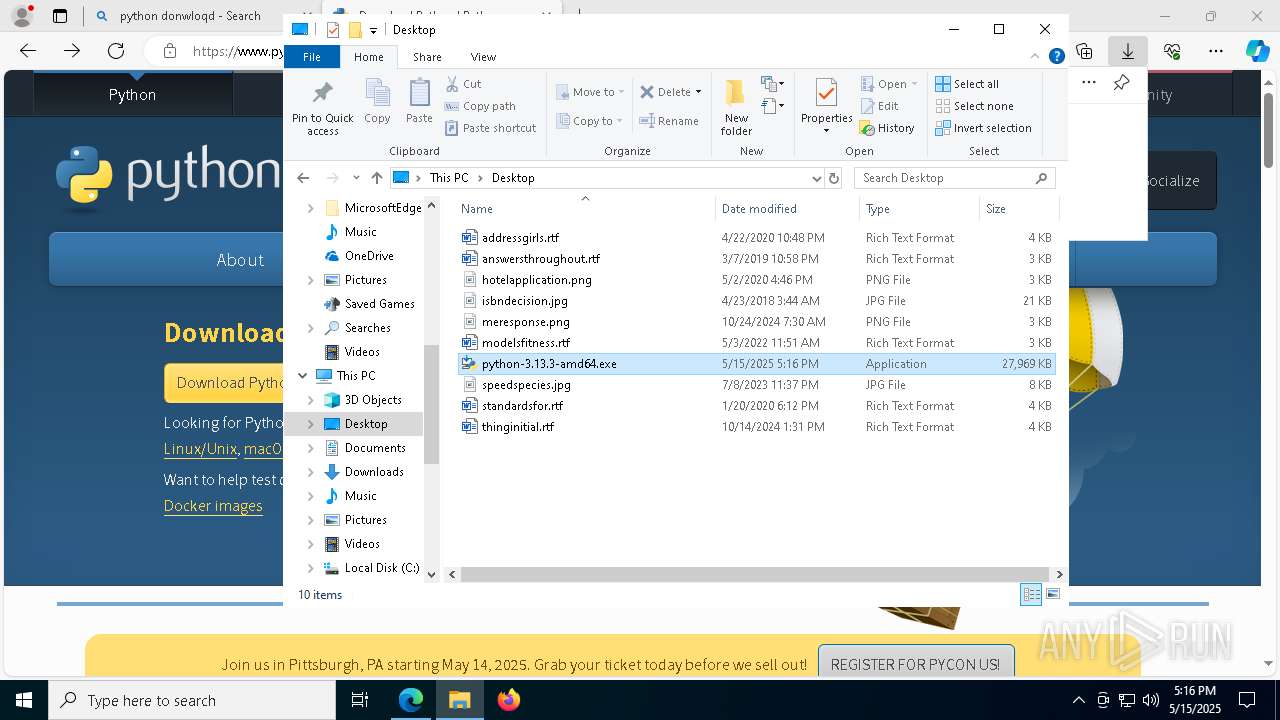Open 3D Objects in navigation pane

[x=373, y=400]
